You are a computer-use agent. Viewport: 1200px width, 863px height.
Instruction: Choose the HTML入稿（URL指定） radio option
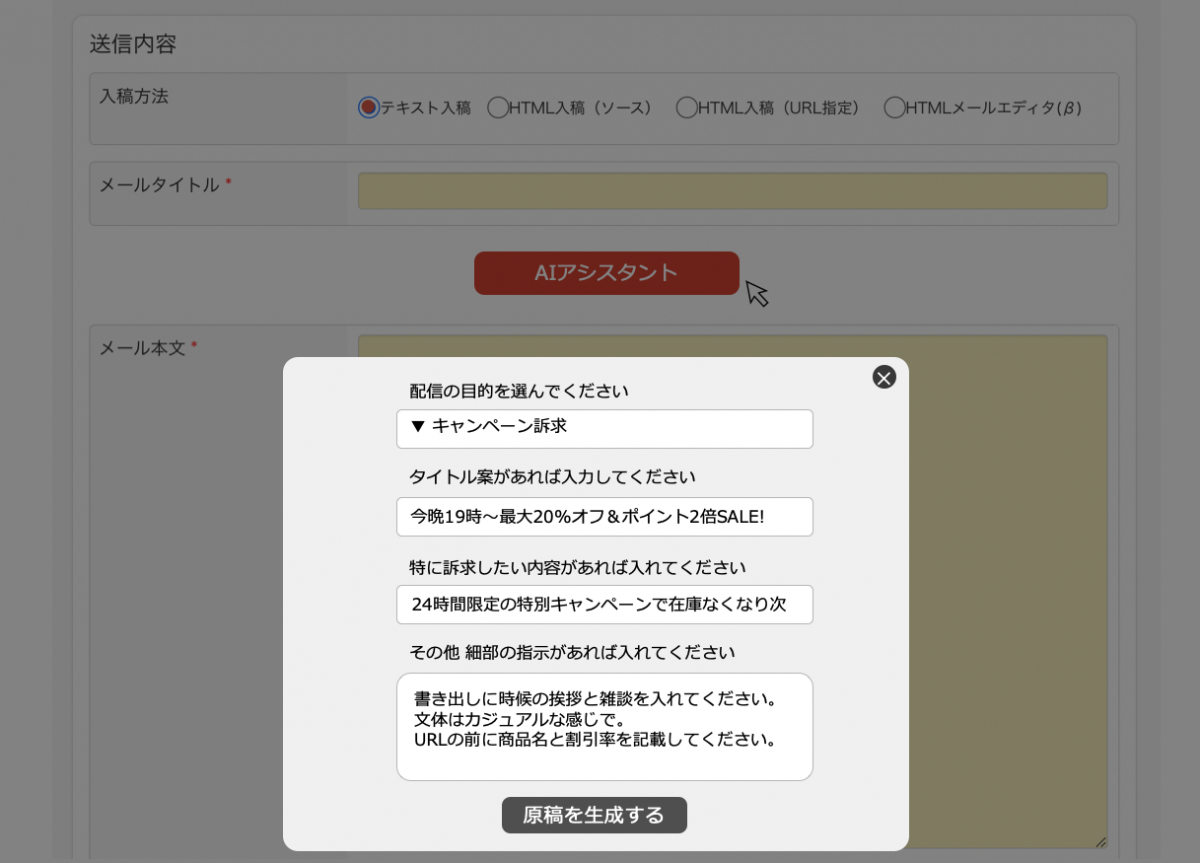coord(686,108)
